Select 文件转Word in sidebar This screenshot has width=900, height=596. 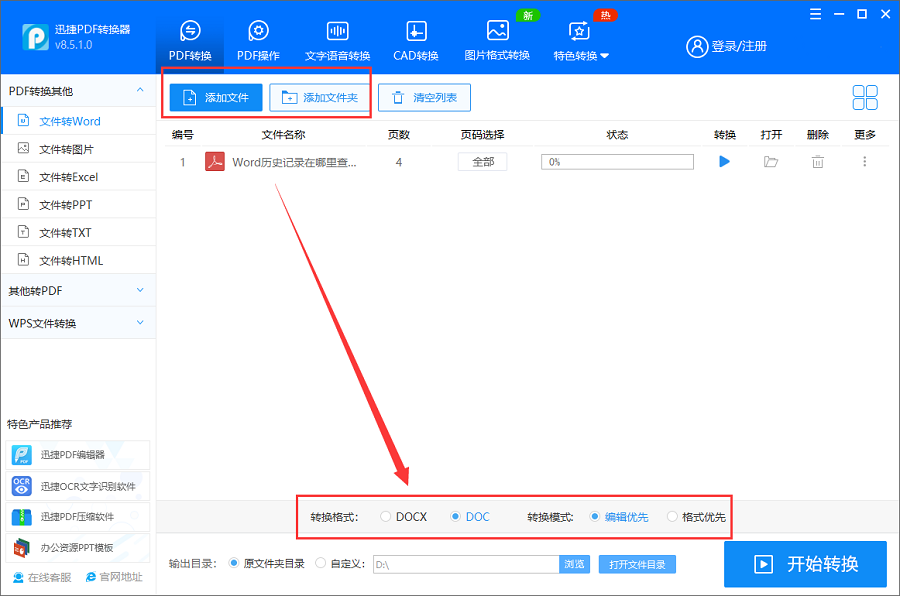[x=79, y=121]
